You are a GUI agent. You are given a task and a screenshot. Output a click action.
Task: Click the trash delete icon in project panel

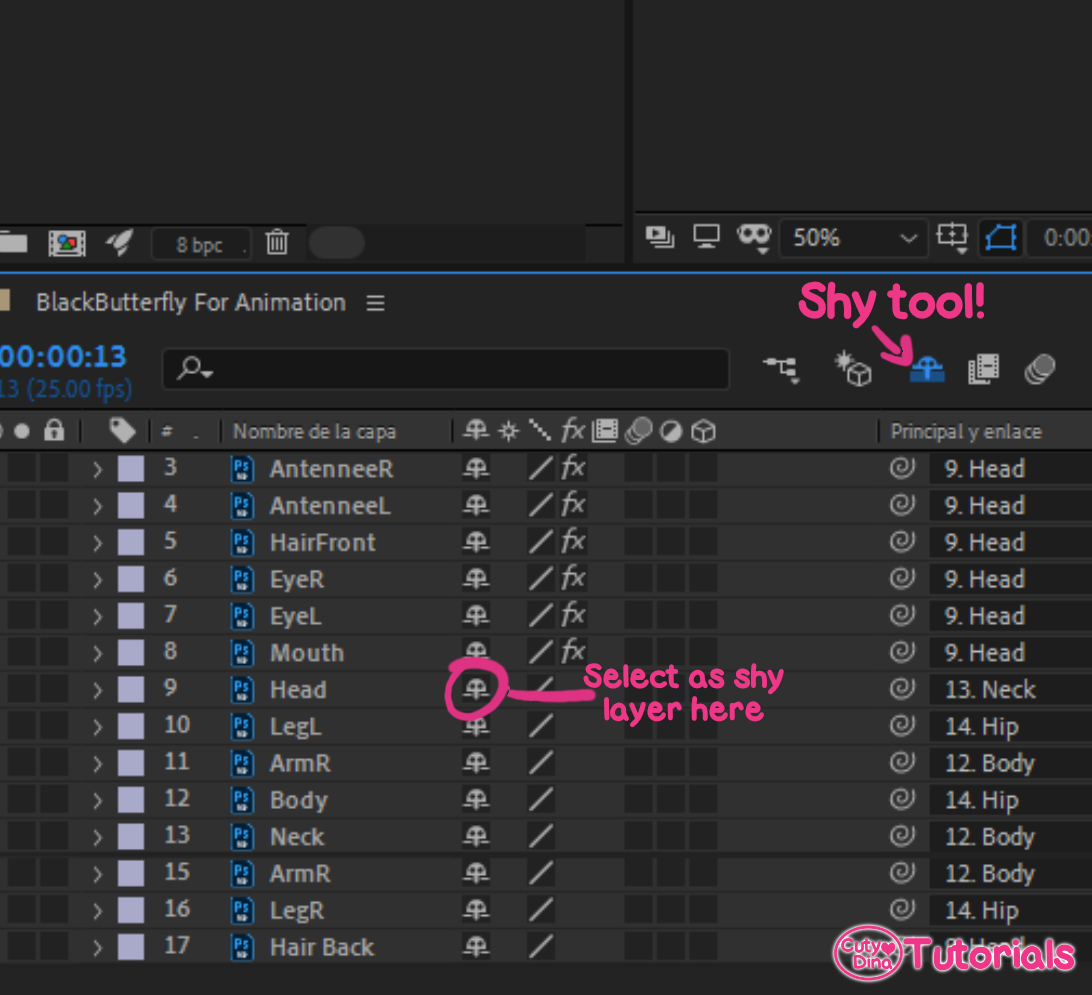[277, 243]
